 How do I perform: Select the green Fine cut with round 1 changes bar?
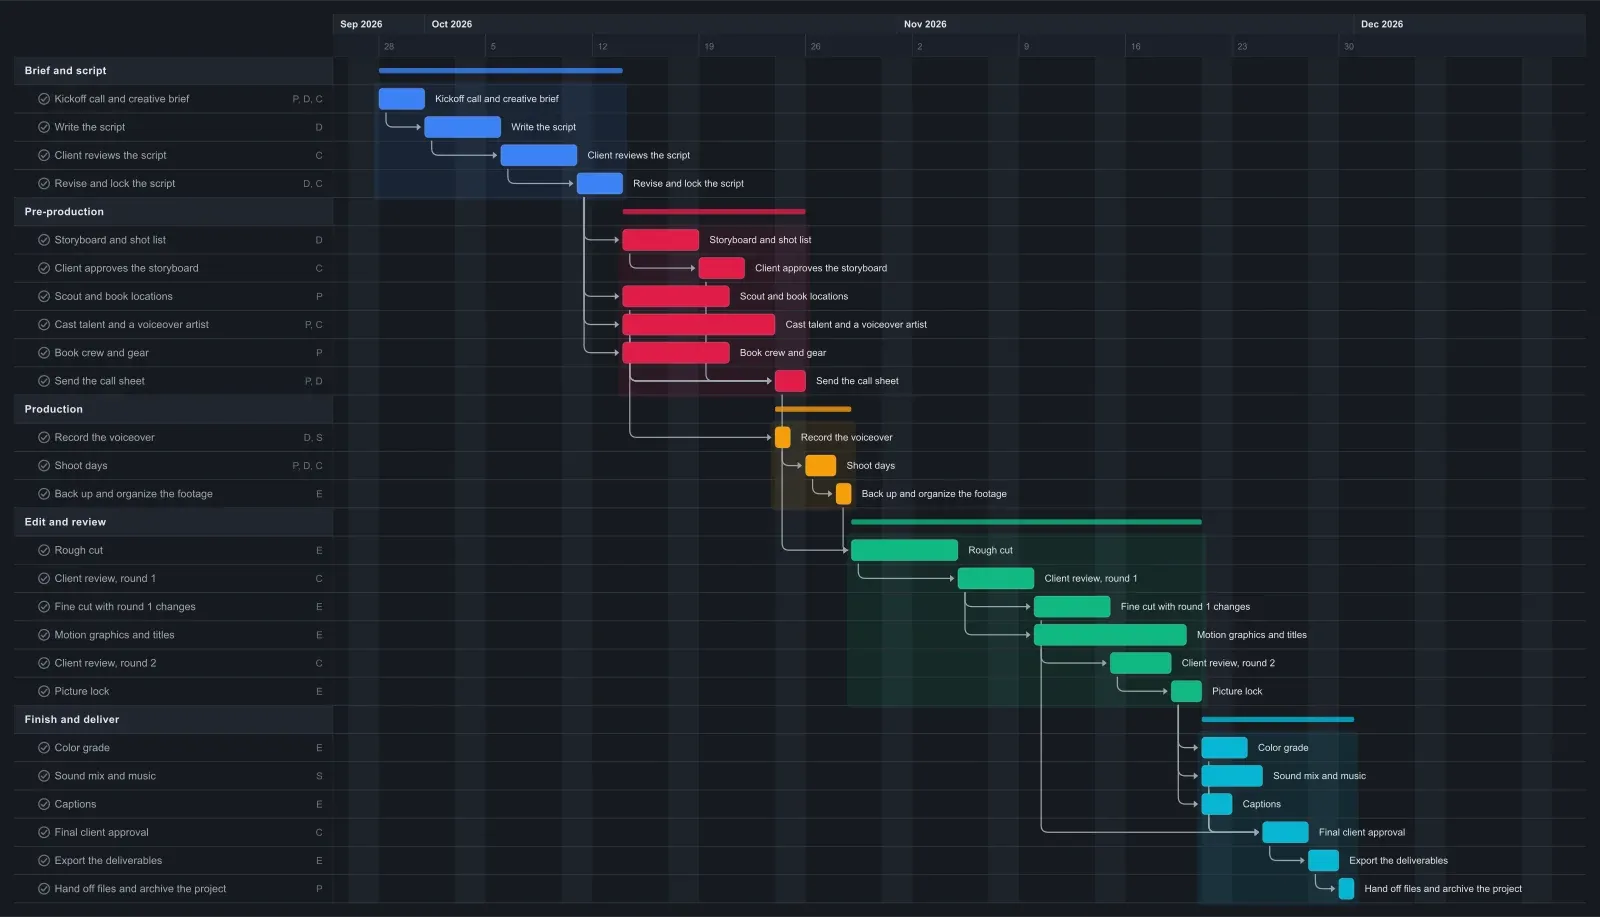click(1072, 607)
